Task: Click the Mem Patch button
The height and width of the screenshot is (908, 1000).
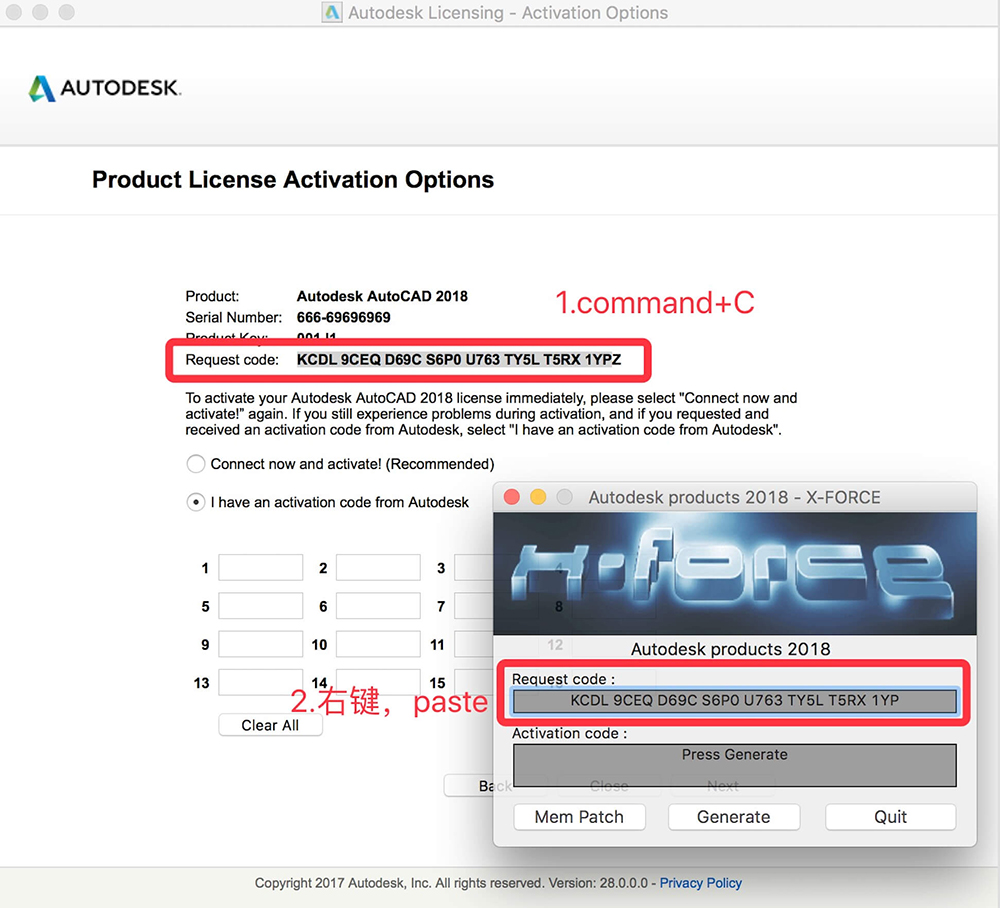Action: tap(579, 817)
